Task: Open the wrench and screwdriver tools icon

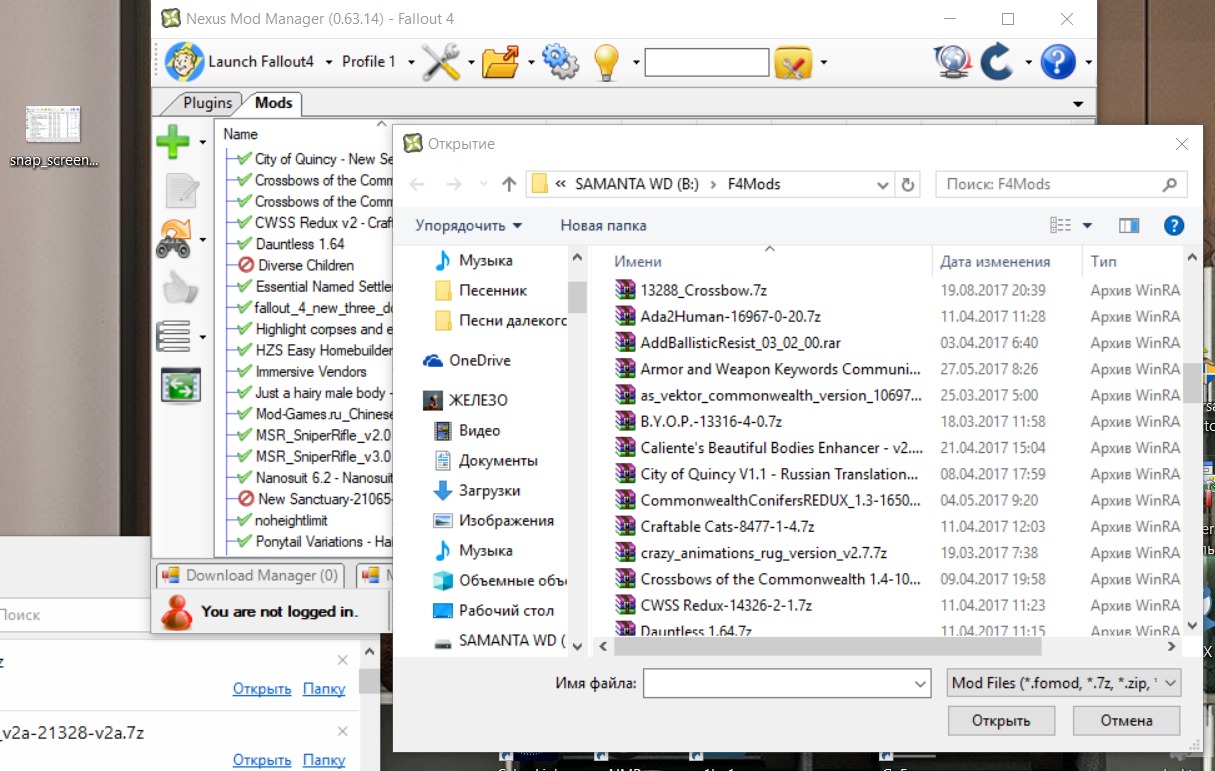Action: tap(440, 62)
